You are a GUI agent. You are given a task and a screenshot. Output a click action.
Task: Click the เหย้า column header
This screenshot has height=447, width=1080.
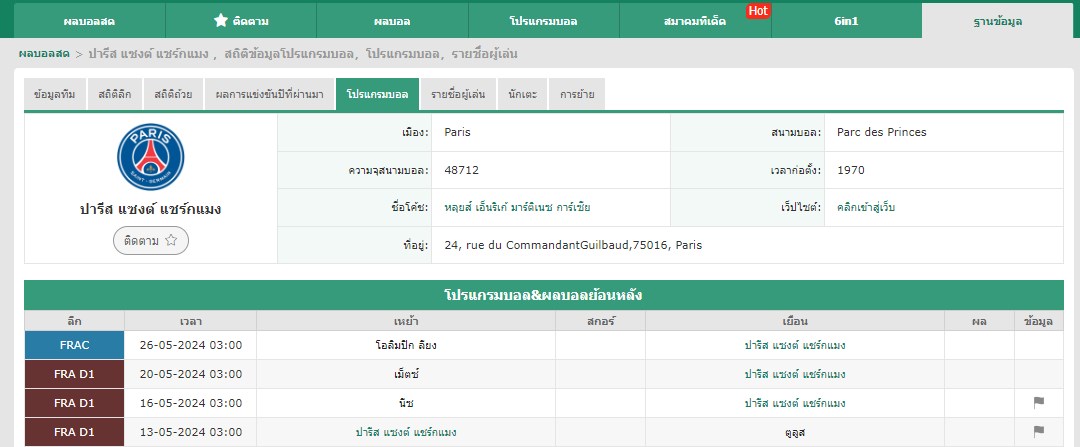[406, 321]
